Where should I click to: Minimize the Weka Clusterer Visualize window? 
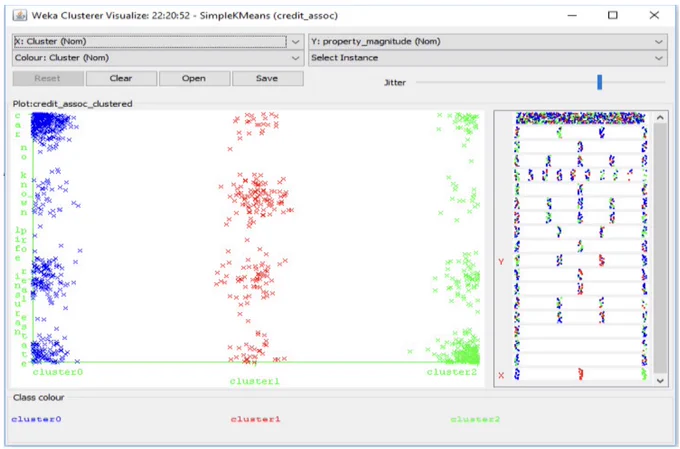pos(572,15)
